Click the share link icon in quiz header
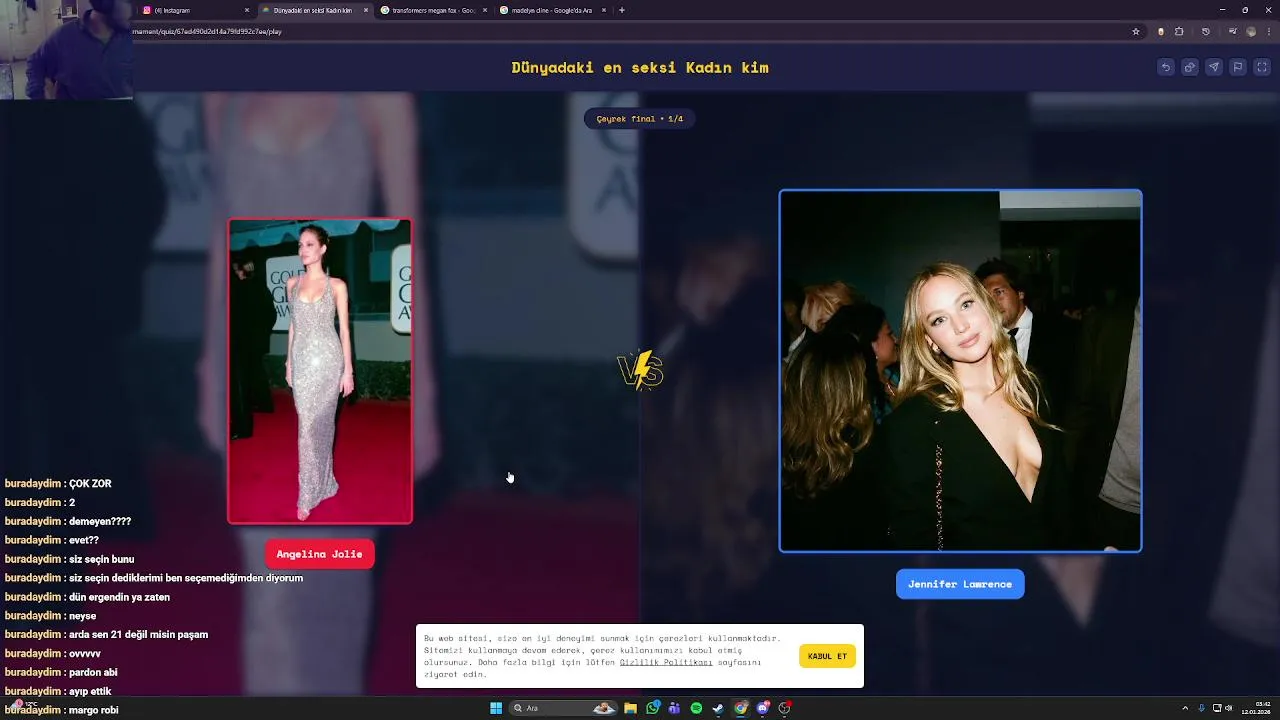This screenshot has width=1280, height=720. coord(1190,67)
